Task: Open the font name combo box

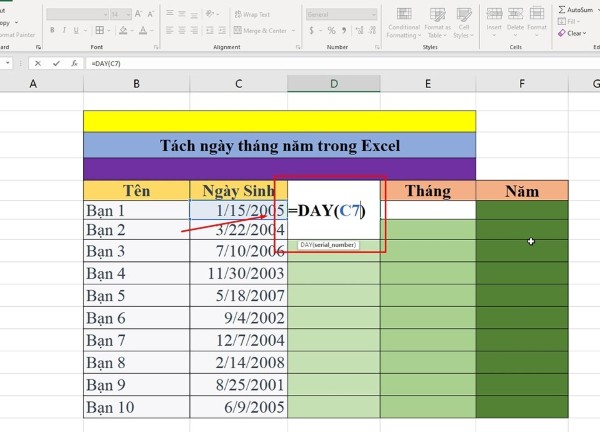Action: point(77,15)
